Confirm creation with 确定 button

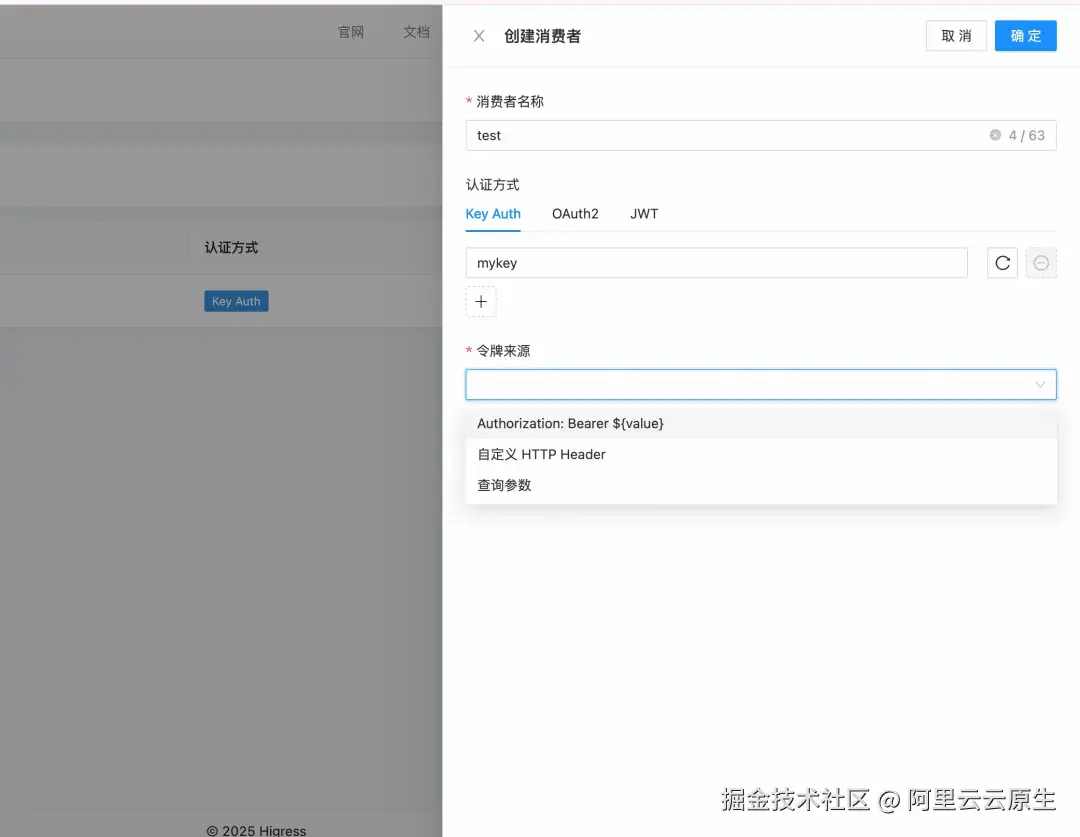click(1025, 35)
